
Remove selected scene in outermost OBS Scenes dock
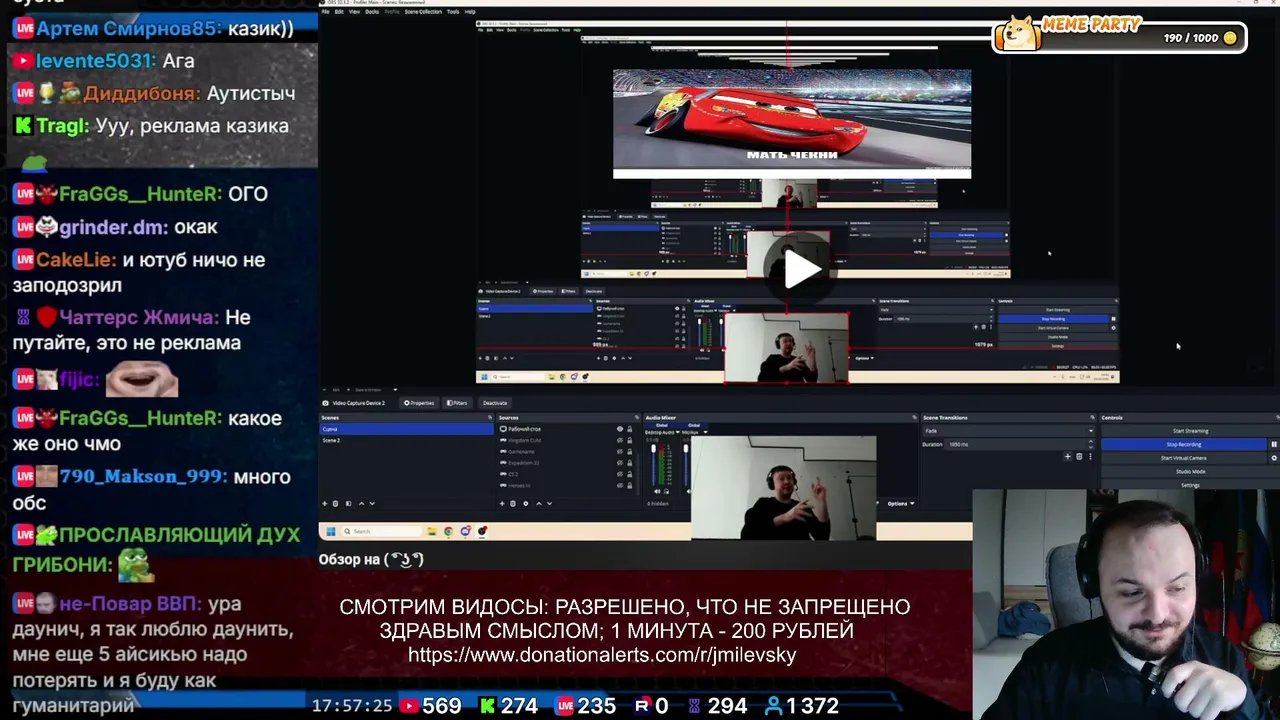pos(335,503)
